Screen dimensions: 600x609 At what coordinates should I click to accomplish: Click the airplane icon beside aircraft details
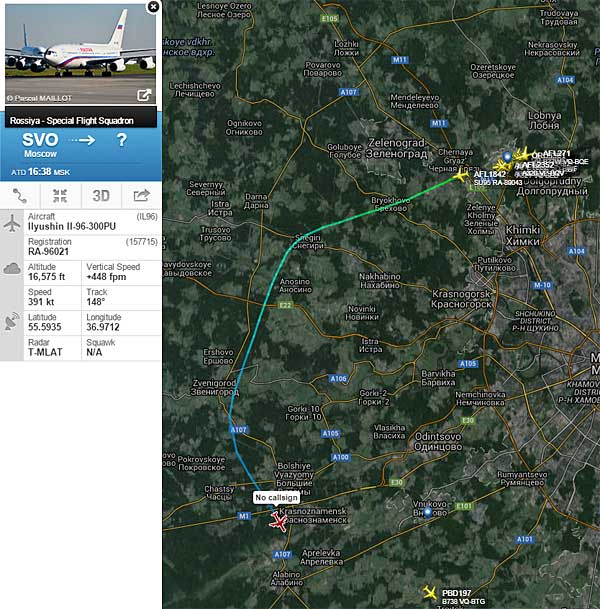(x=12, y=223)
